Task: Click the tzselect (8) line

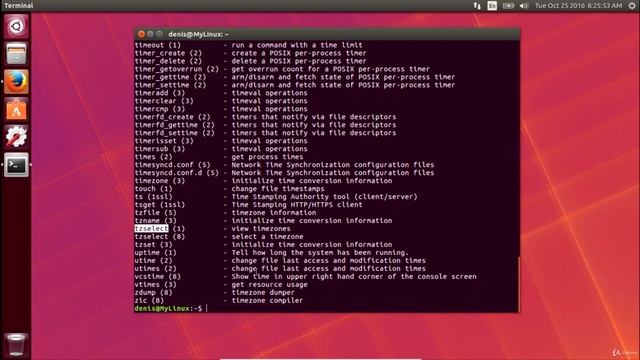Action: (160, 237)
